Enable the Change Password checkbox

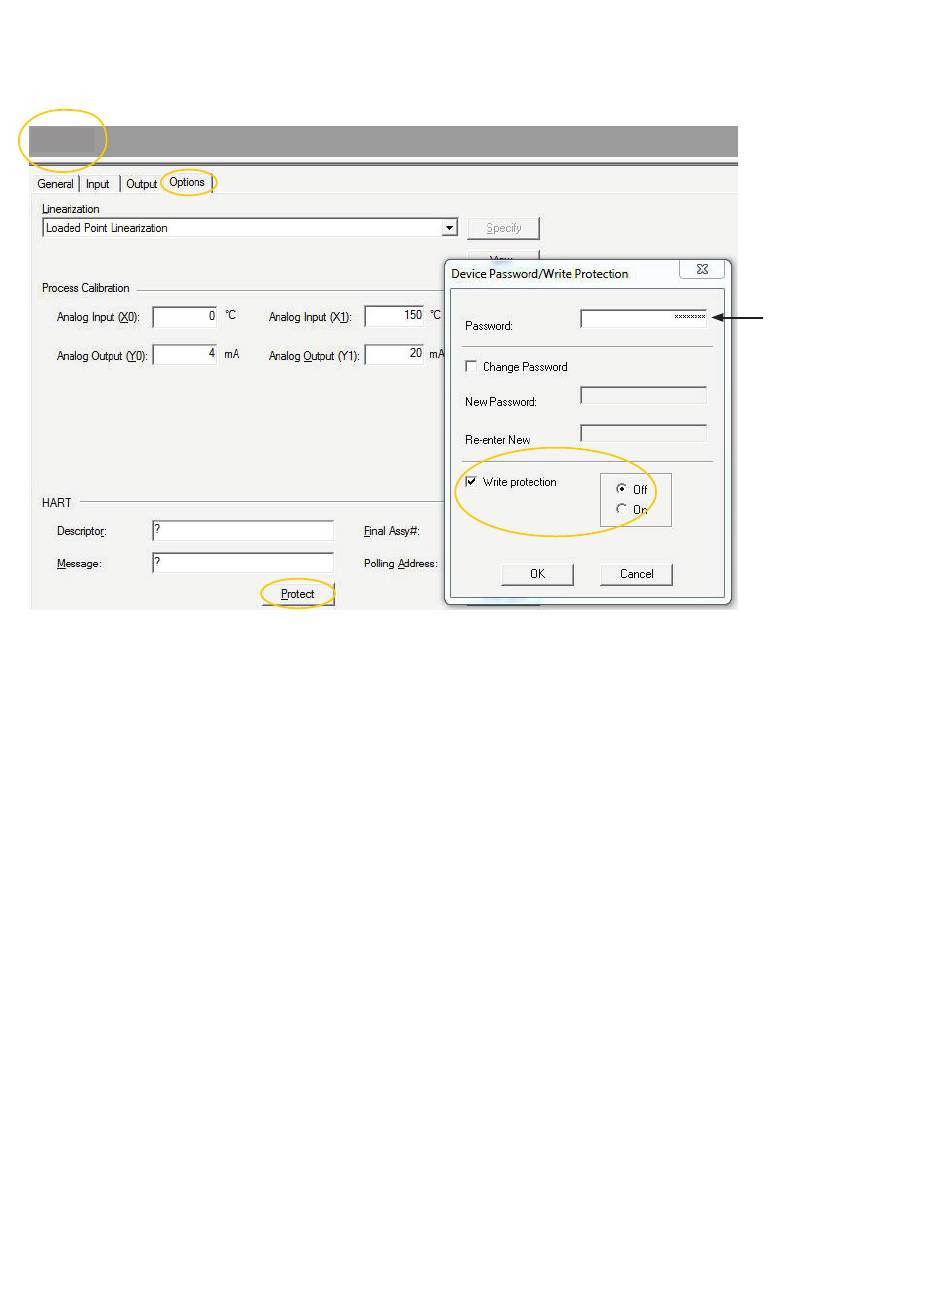471,366
